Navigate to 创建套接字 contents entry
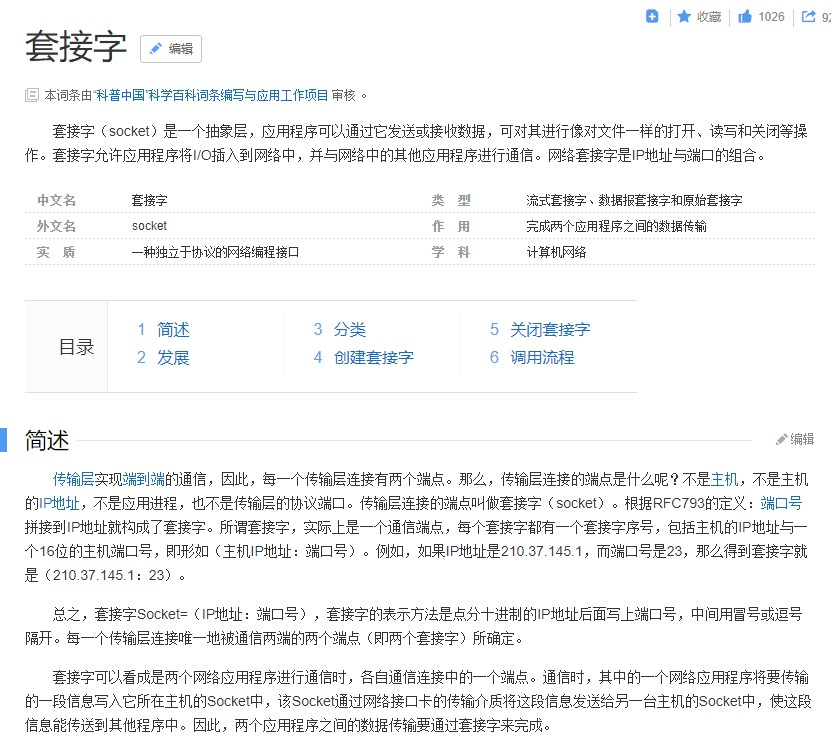831x749 pixels. tap(373, 357)
